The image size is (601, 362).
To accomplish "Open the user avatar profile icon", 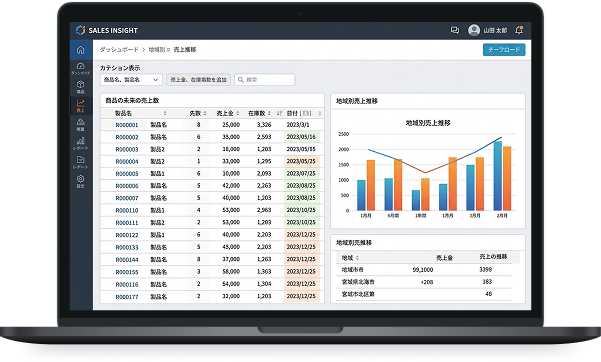I will (x=474, y=30).
